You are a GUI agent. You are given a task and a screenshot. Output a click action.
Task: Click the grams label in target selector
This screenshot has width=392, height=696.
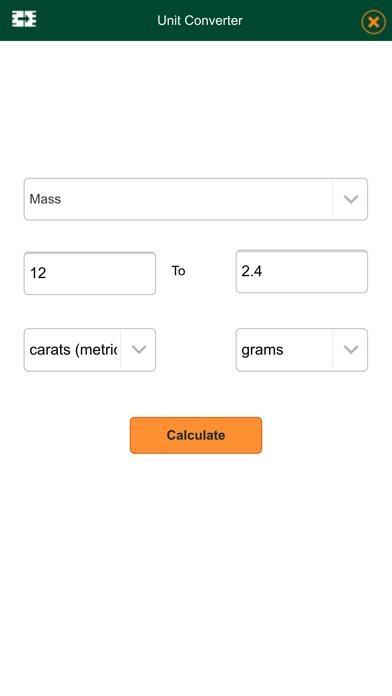[262, 350]
